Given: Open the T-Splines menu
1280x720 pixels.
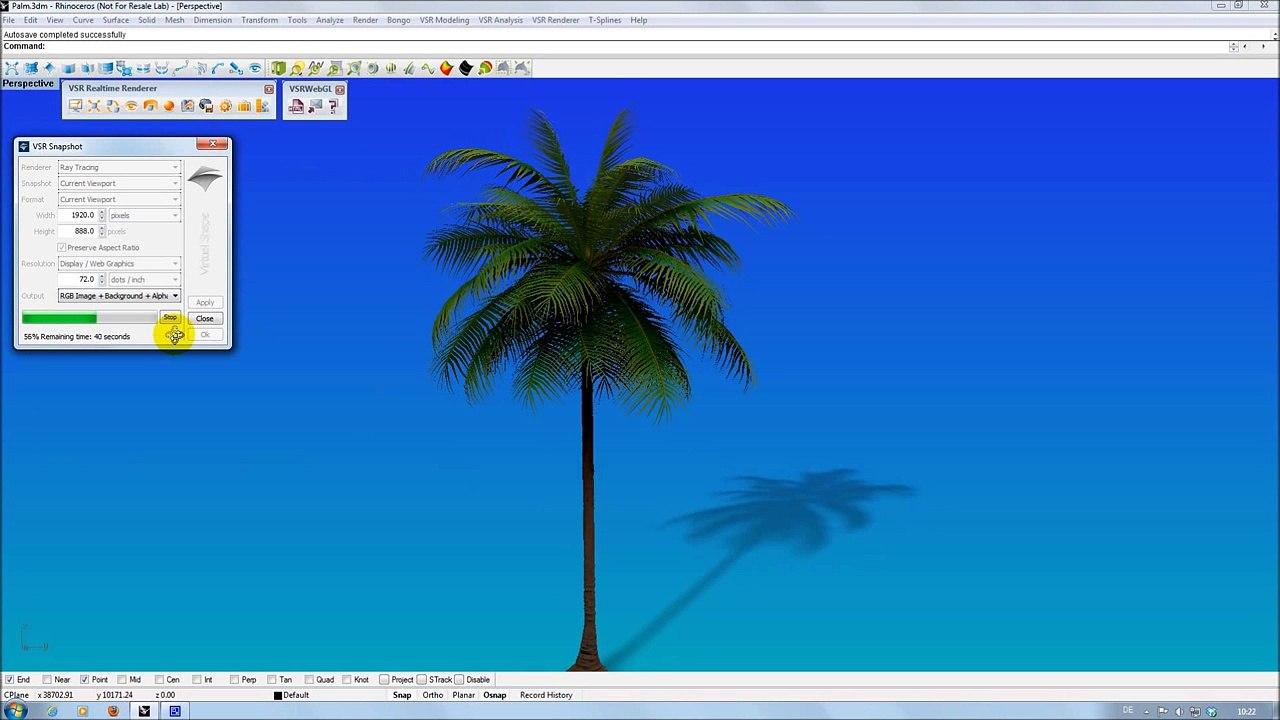Looking at the screenshot, I should coord(604,20).
